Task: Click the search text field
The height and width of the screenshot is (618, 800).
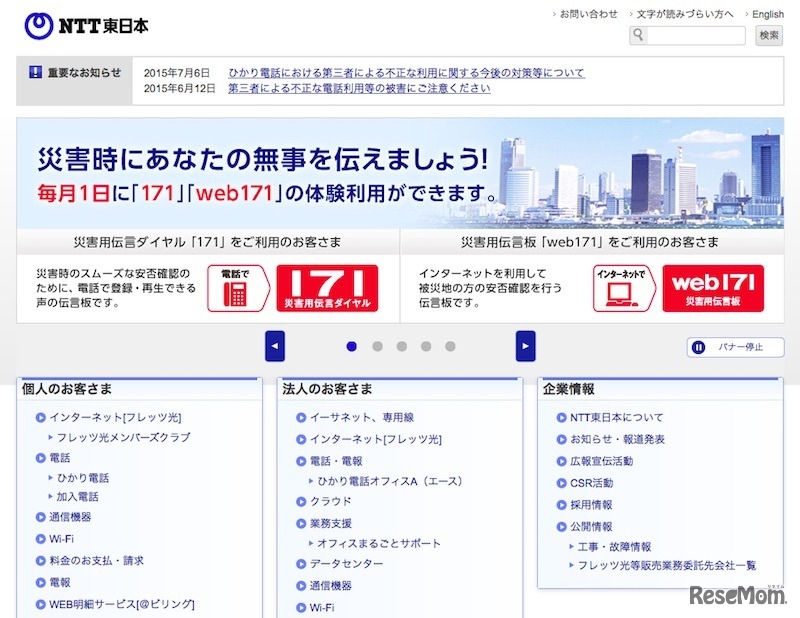Action: click(695, 35)
